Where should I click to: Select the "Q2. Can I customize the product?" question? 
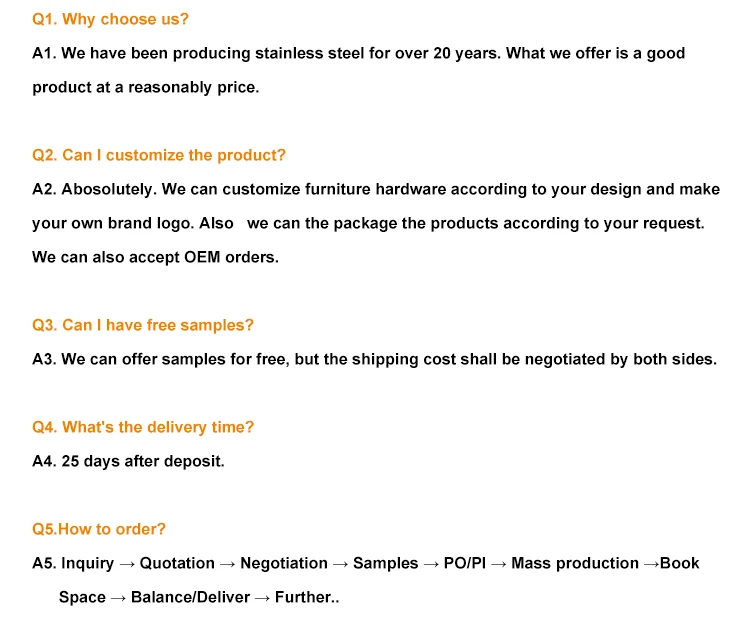[159, 155]
